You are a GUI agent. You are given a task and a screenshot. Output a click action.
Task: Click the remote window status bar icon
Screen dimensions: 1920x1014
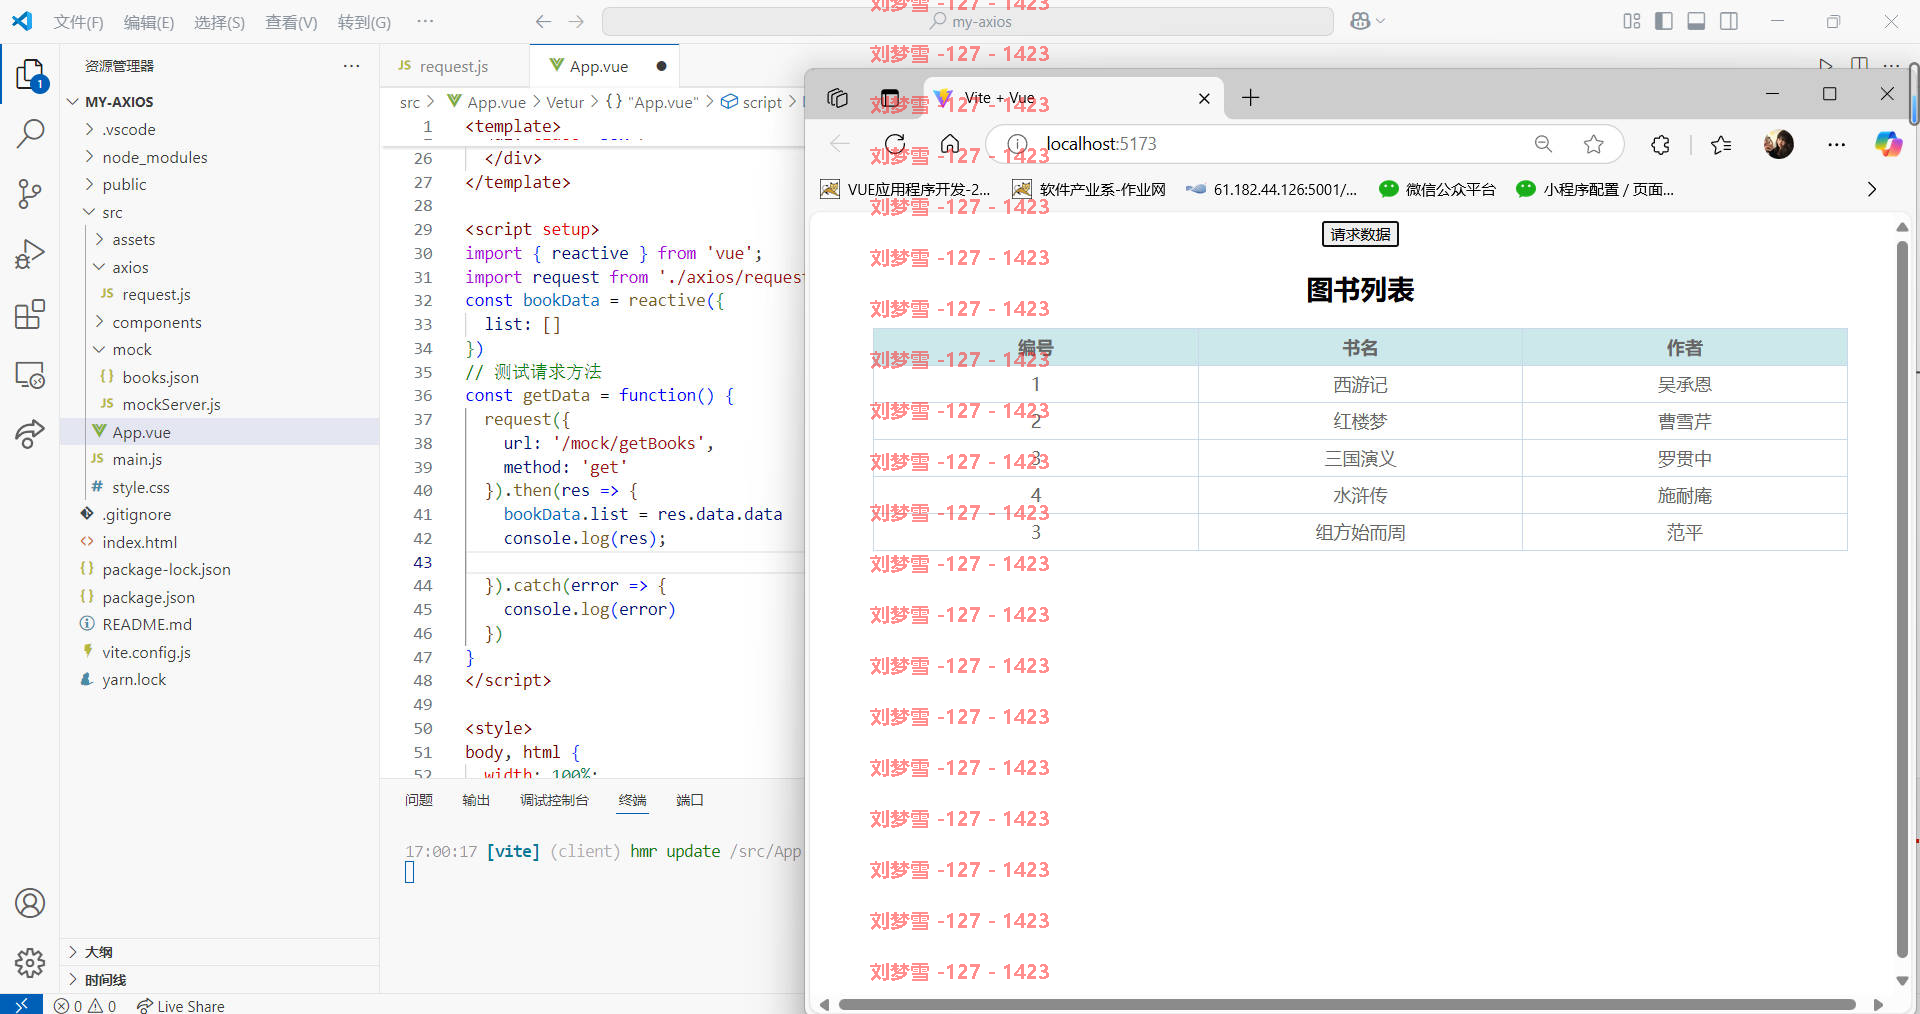pos(21,1004)
